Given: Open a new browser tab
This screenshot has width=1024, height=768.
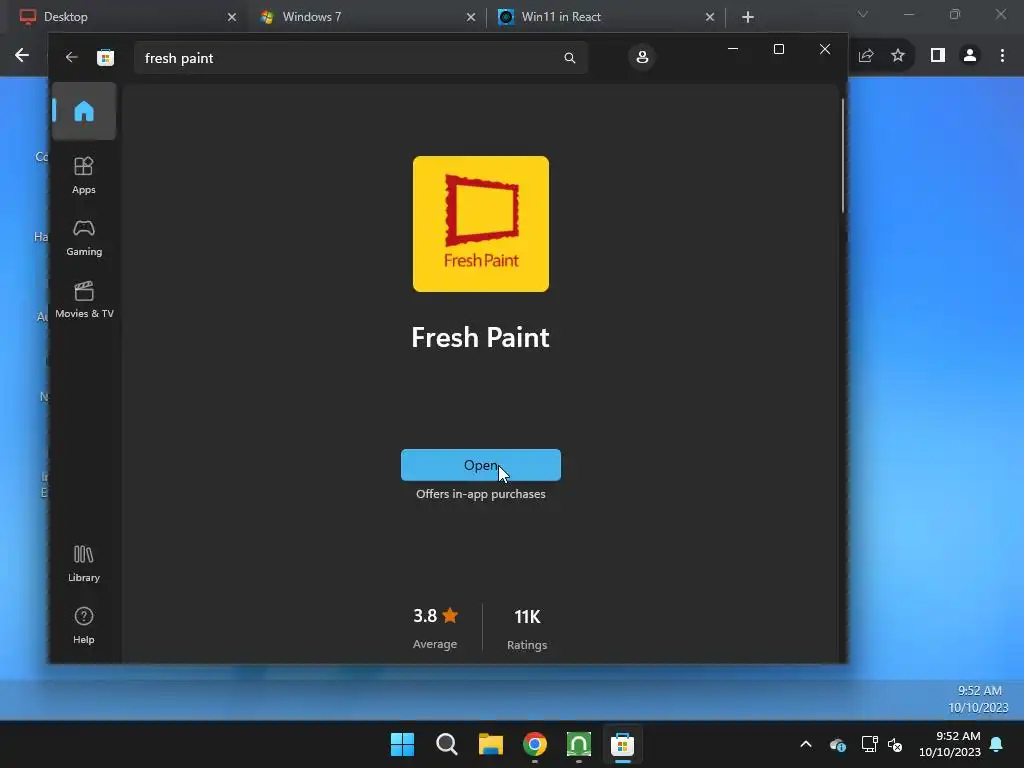Looking at the screenshot, I should [748, 17].
